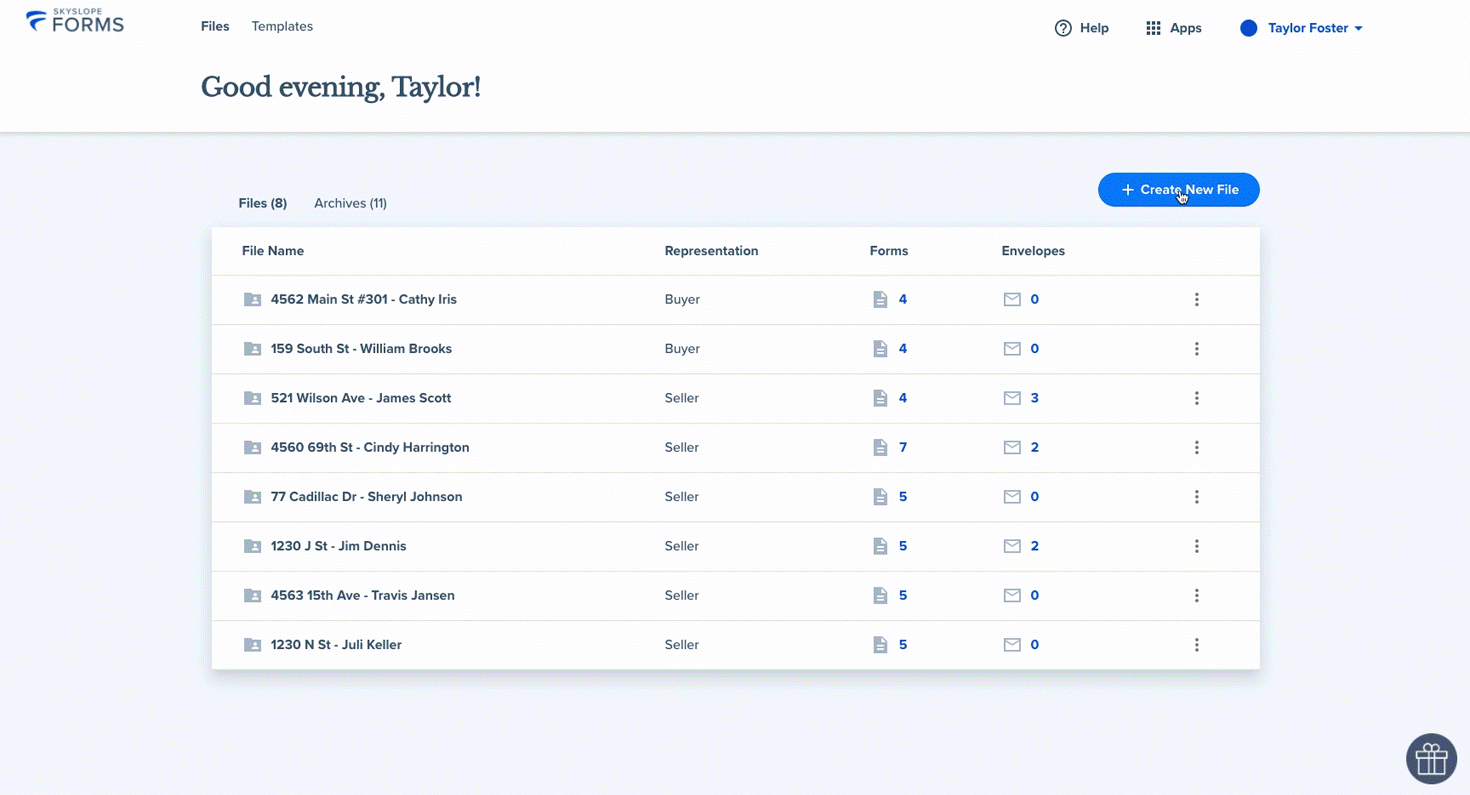Click envelope icon for Cindy Harrington row
Screen dimensions: 1470x795
coord(1012,447)
